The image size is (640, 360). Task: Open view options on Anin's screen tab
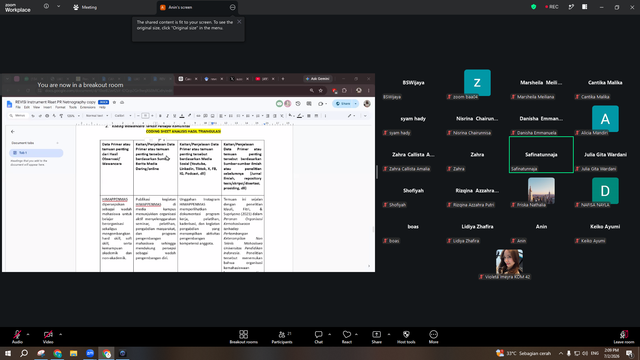tap(232, 7)
